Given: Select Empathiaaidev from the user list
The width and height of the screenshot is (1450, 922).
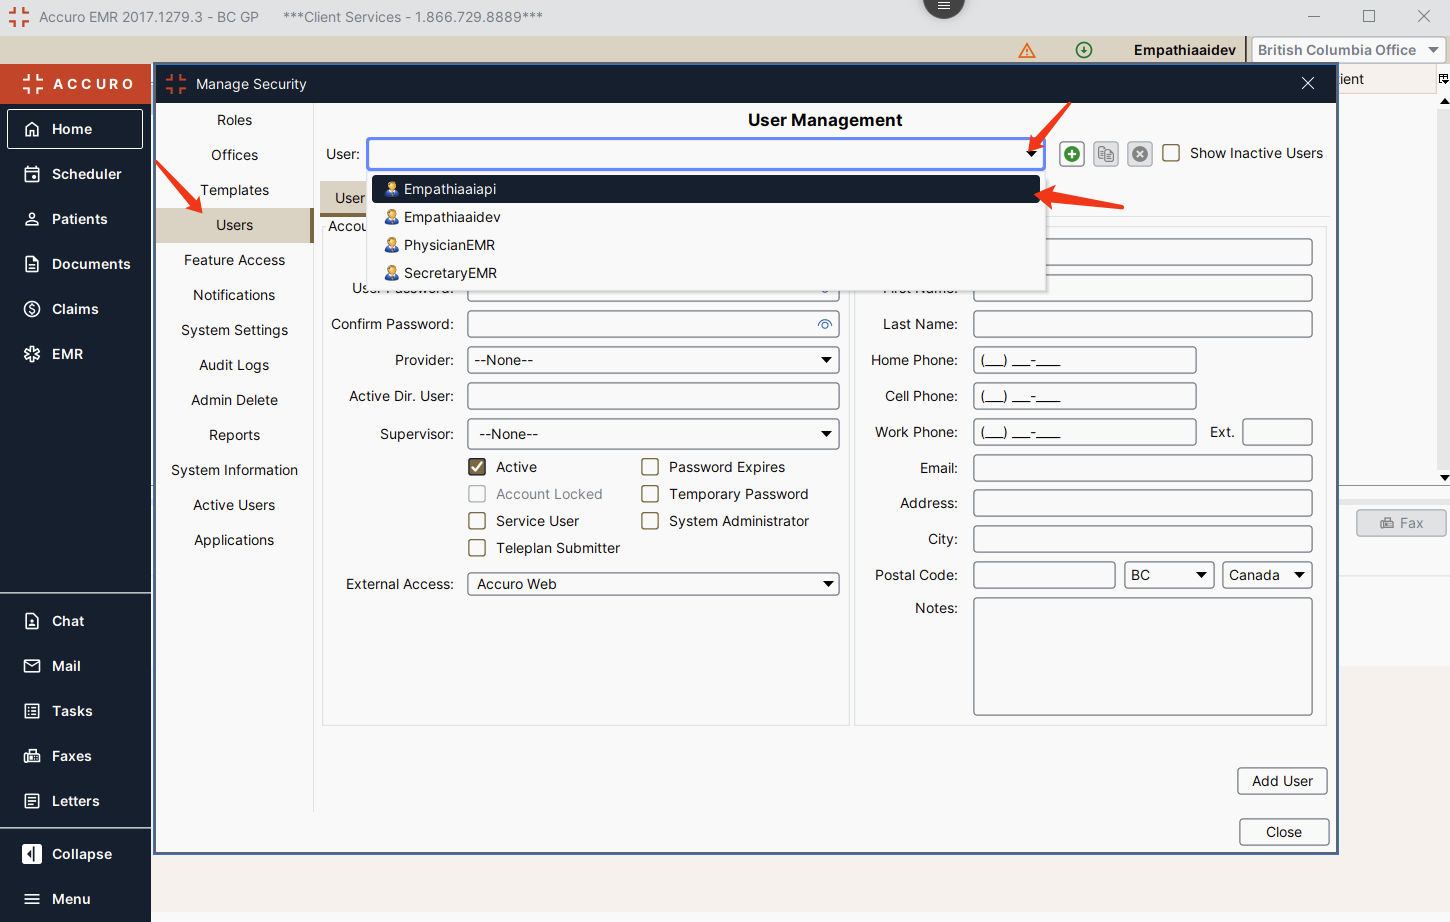Looking at the screenshot, I should click(706, 217).
